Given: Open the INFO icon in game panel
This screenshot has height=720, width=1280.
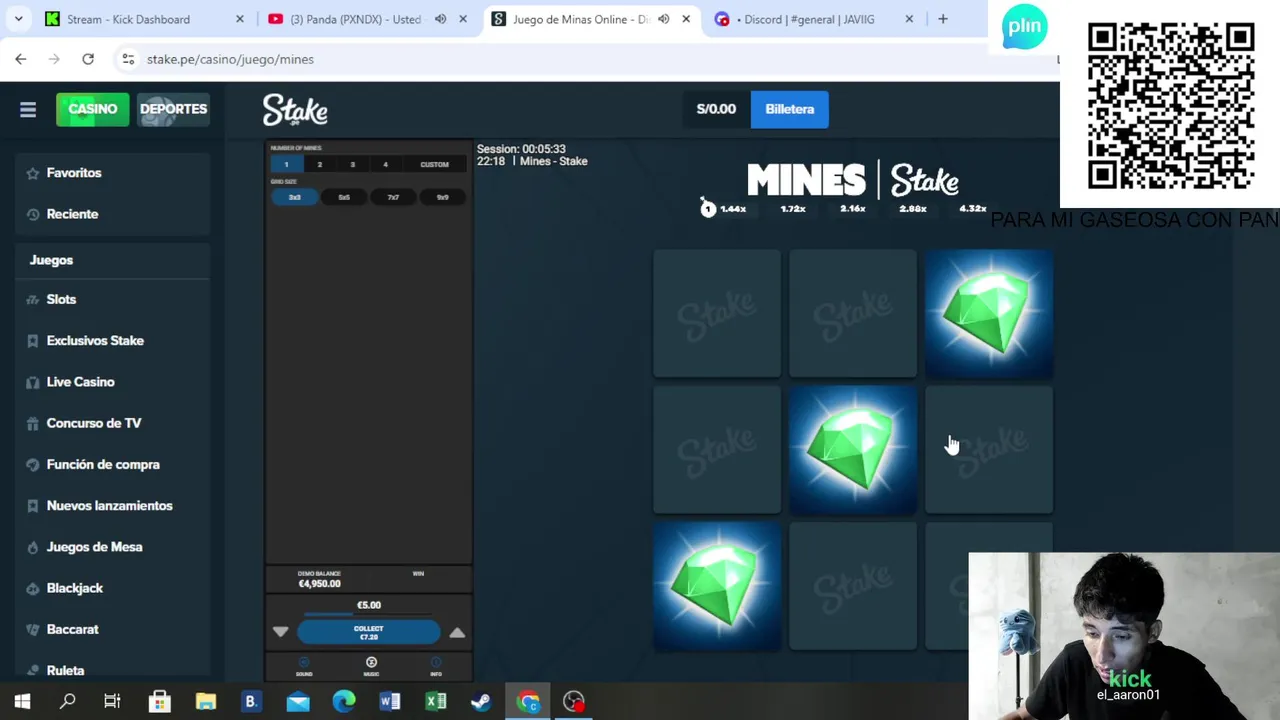Looking at the screenshot, I should coord(436,665).
